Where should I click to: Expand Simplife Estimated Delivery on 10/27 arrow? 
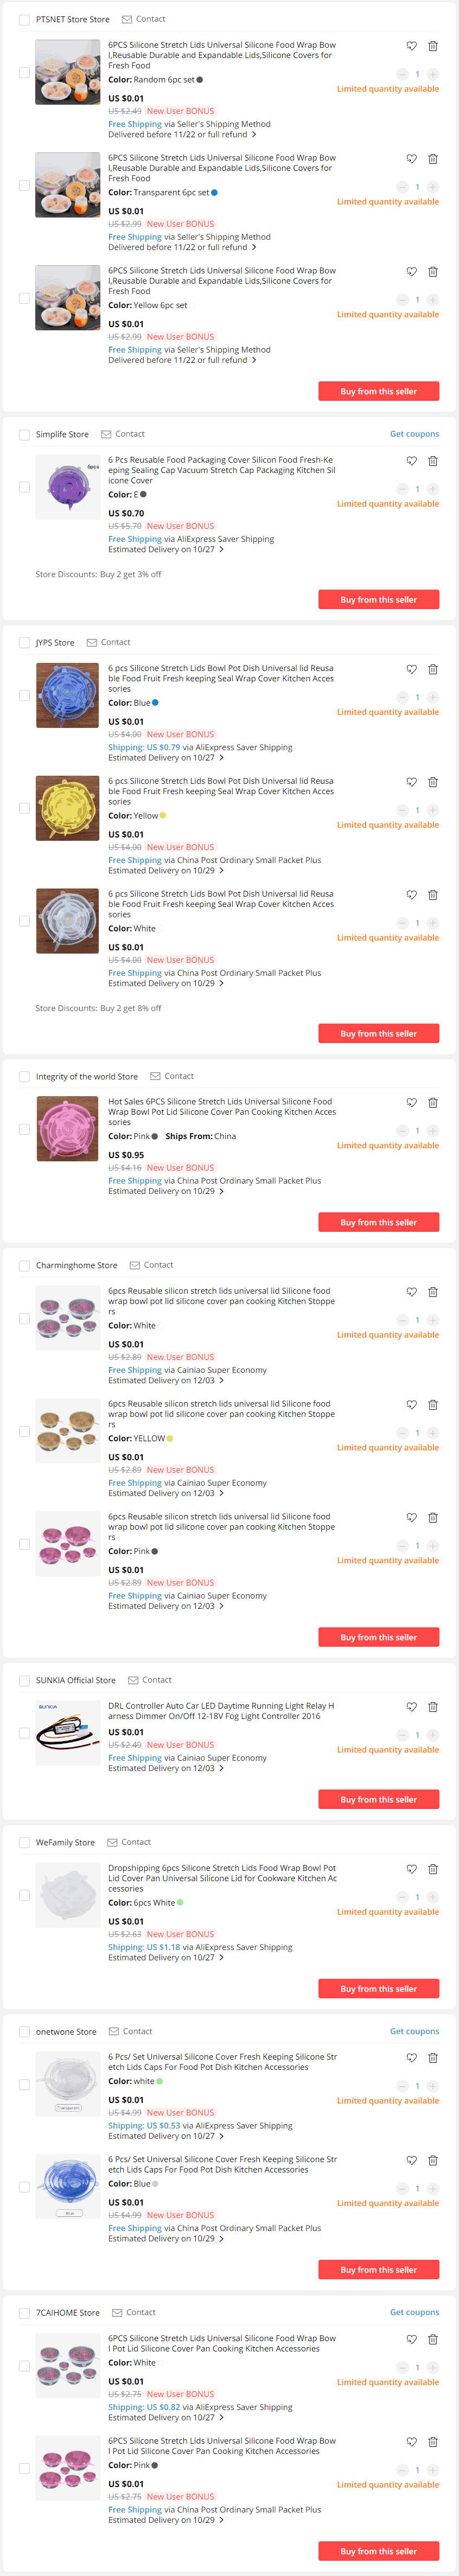(221, 549)
